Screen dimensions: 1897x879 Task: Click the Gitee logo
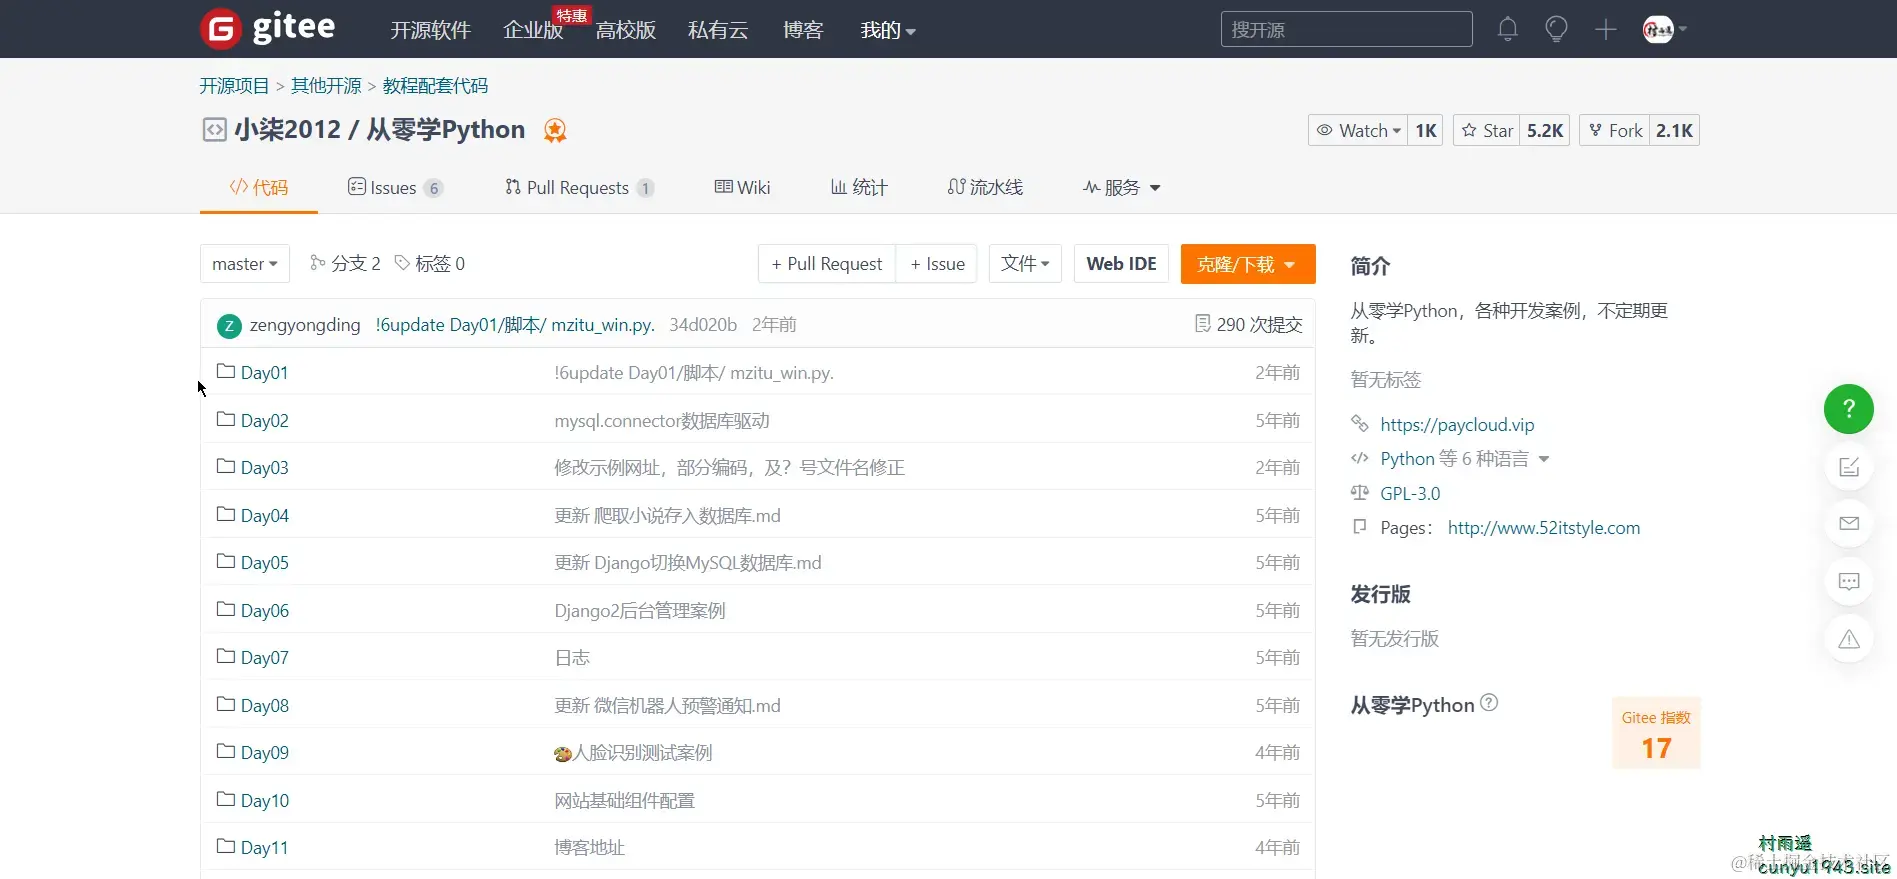pos(268,28)
